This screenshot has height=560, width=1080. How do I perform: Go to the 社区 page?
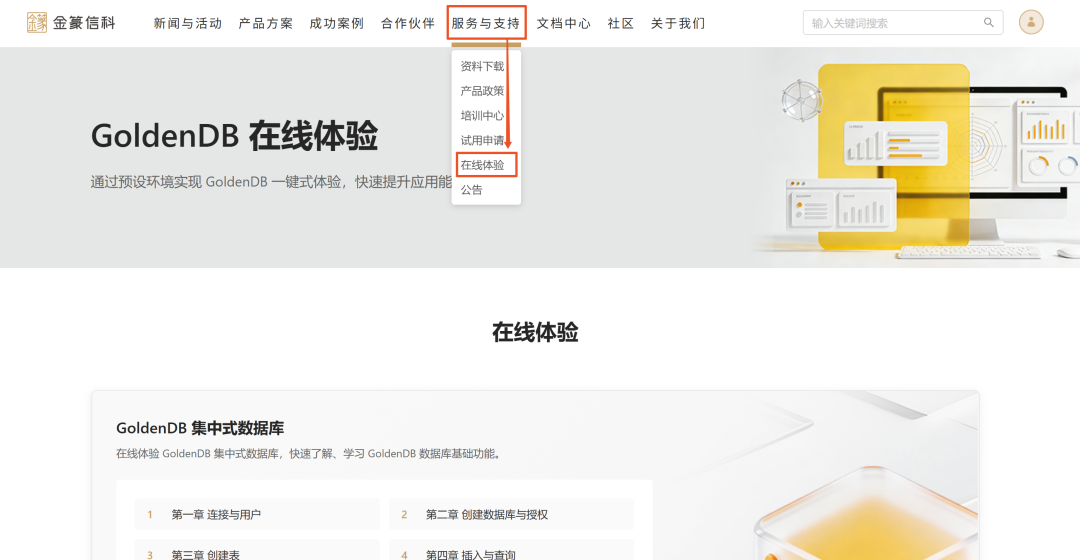pos(620,23)
